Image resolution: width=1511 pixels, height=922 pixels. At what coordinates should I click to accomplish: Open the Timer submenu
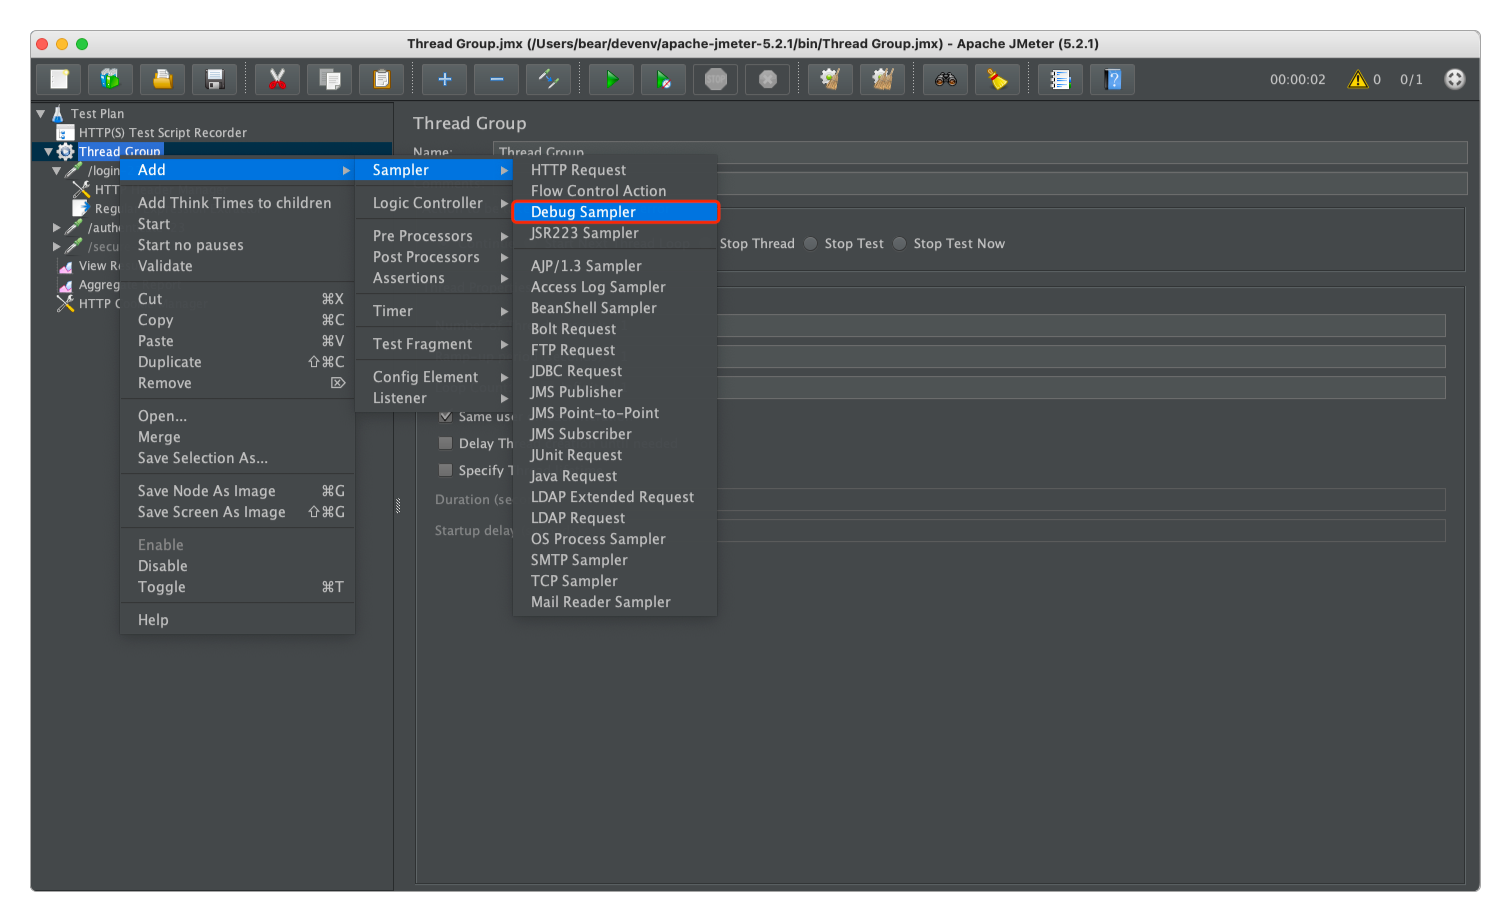[433, 311]
